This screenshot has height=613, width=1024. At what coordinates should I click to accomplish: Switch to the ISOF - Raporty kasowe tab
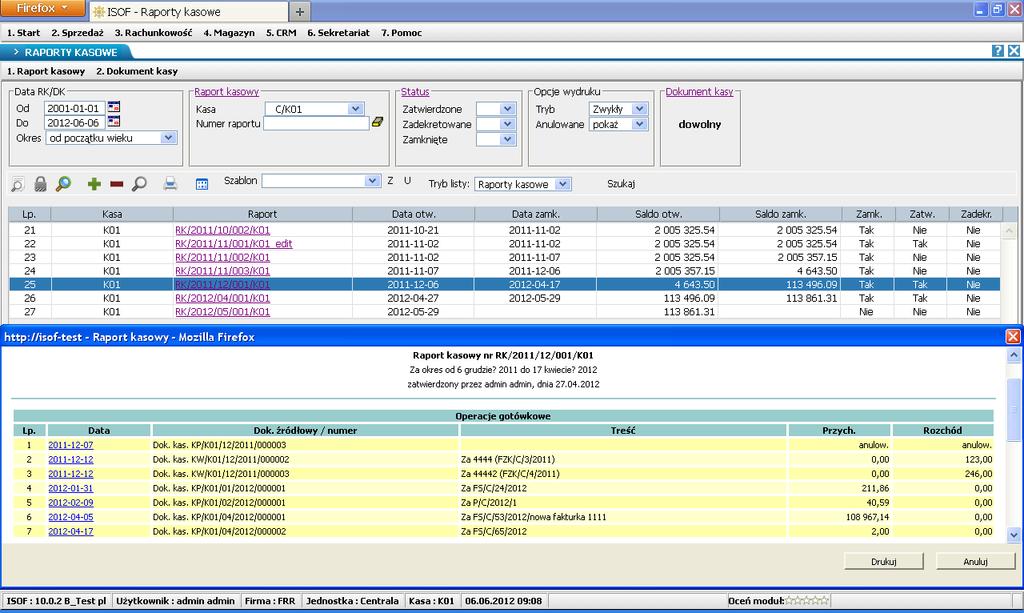[x=189, y=12]
